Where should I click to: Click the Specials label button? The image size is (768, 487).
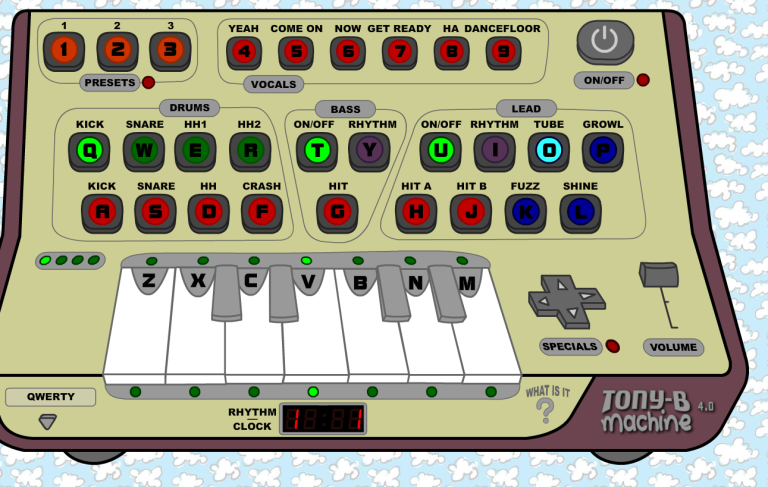tap(571, 347)
